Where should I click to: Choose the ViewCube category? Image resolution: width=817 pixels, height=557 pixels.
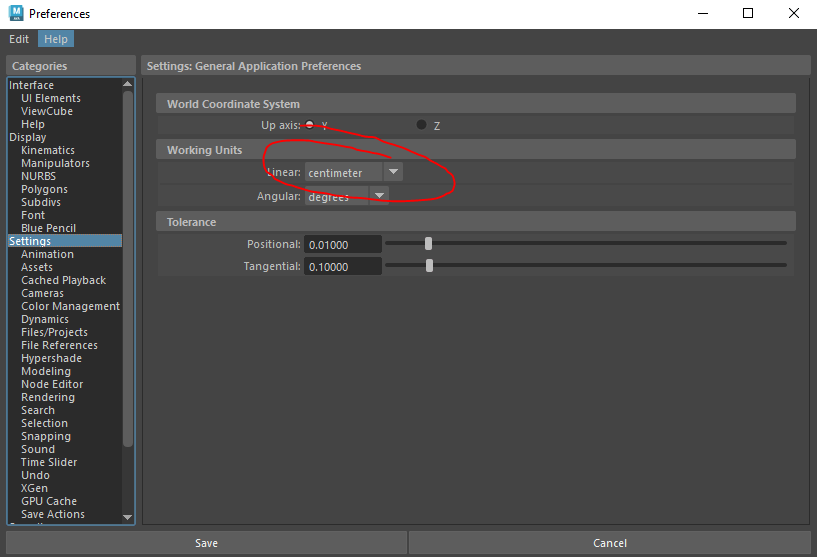tap(47, 111)
